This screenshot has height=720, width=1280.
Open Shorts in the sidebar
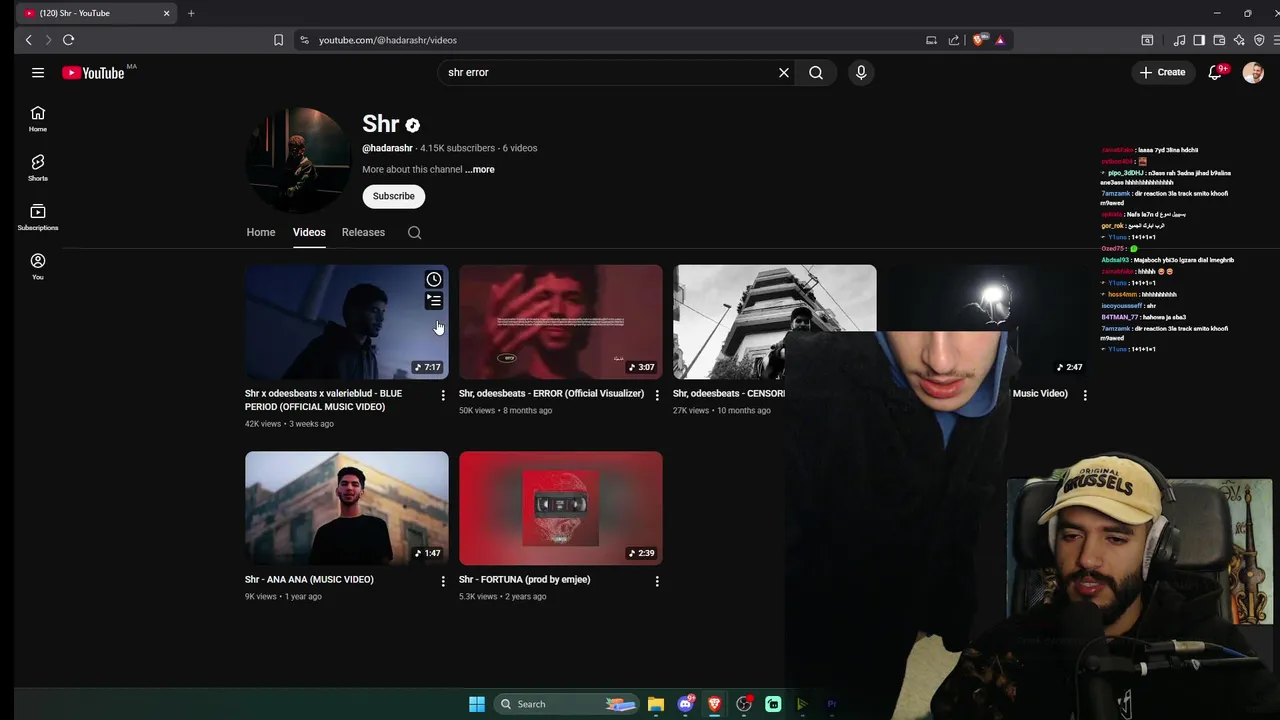click(38, 168)
